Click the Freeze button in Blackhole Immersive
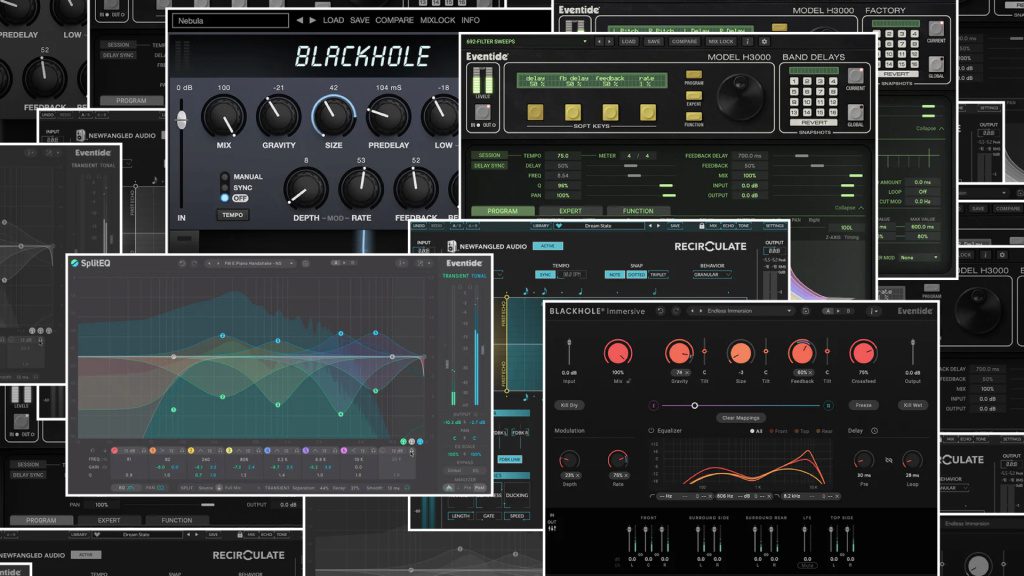The height and width of the screenshot is (576, 1024). [x=863, y=405]
